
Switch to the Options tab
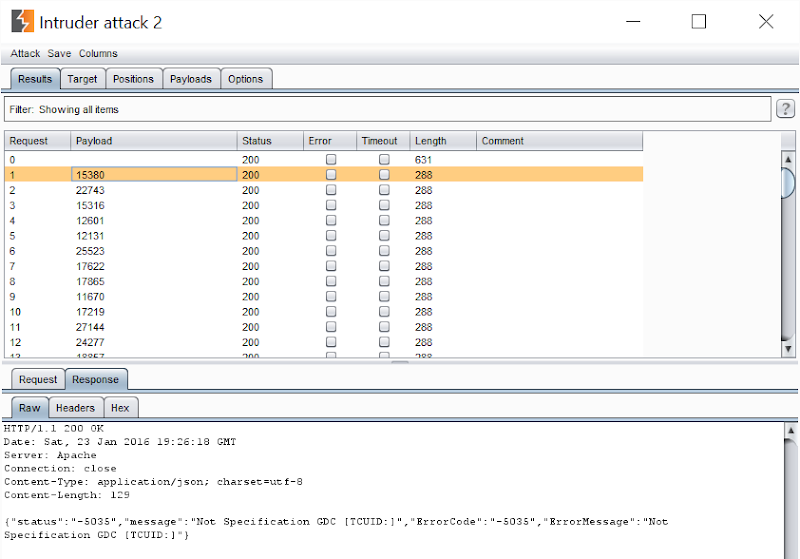coord(245,79)
